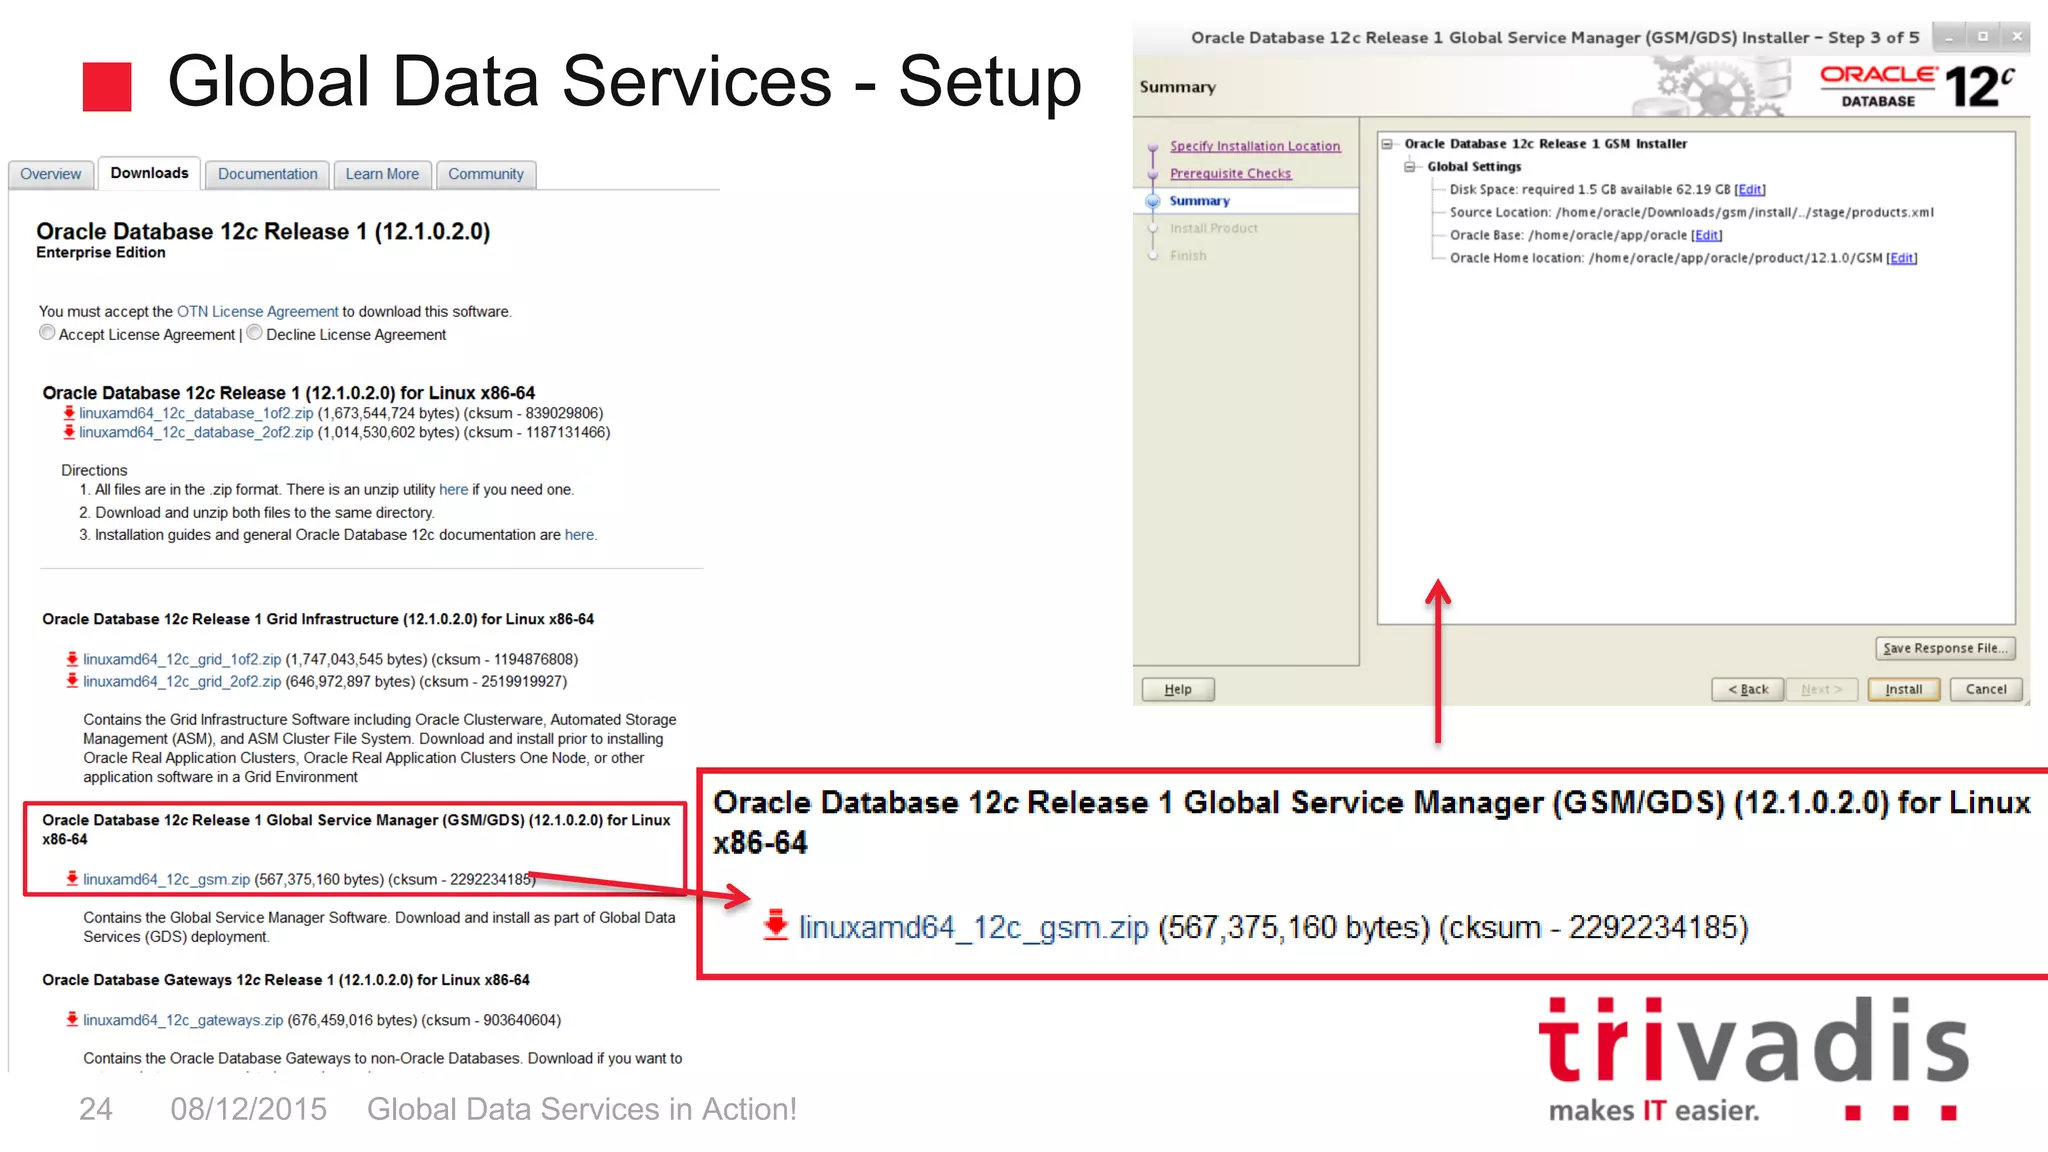Click Edit link for Disk Space
This screenshot has width=2048, height=1152.
(1750, 190)
